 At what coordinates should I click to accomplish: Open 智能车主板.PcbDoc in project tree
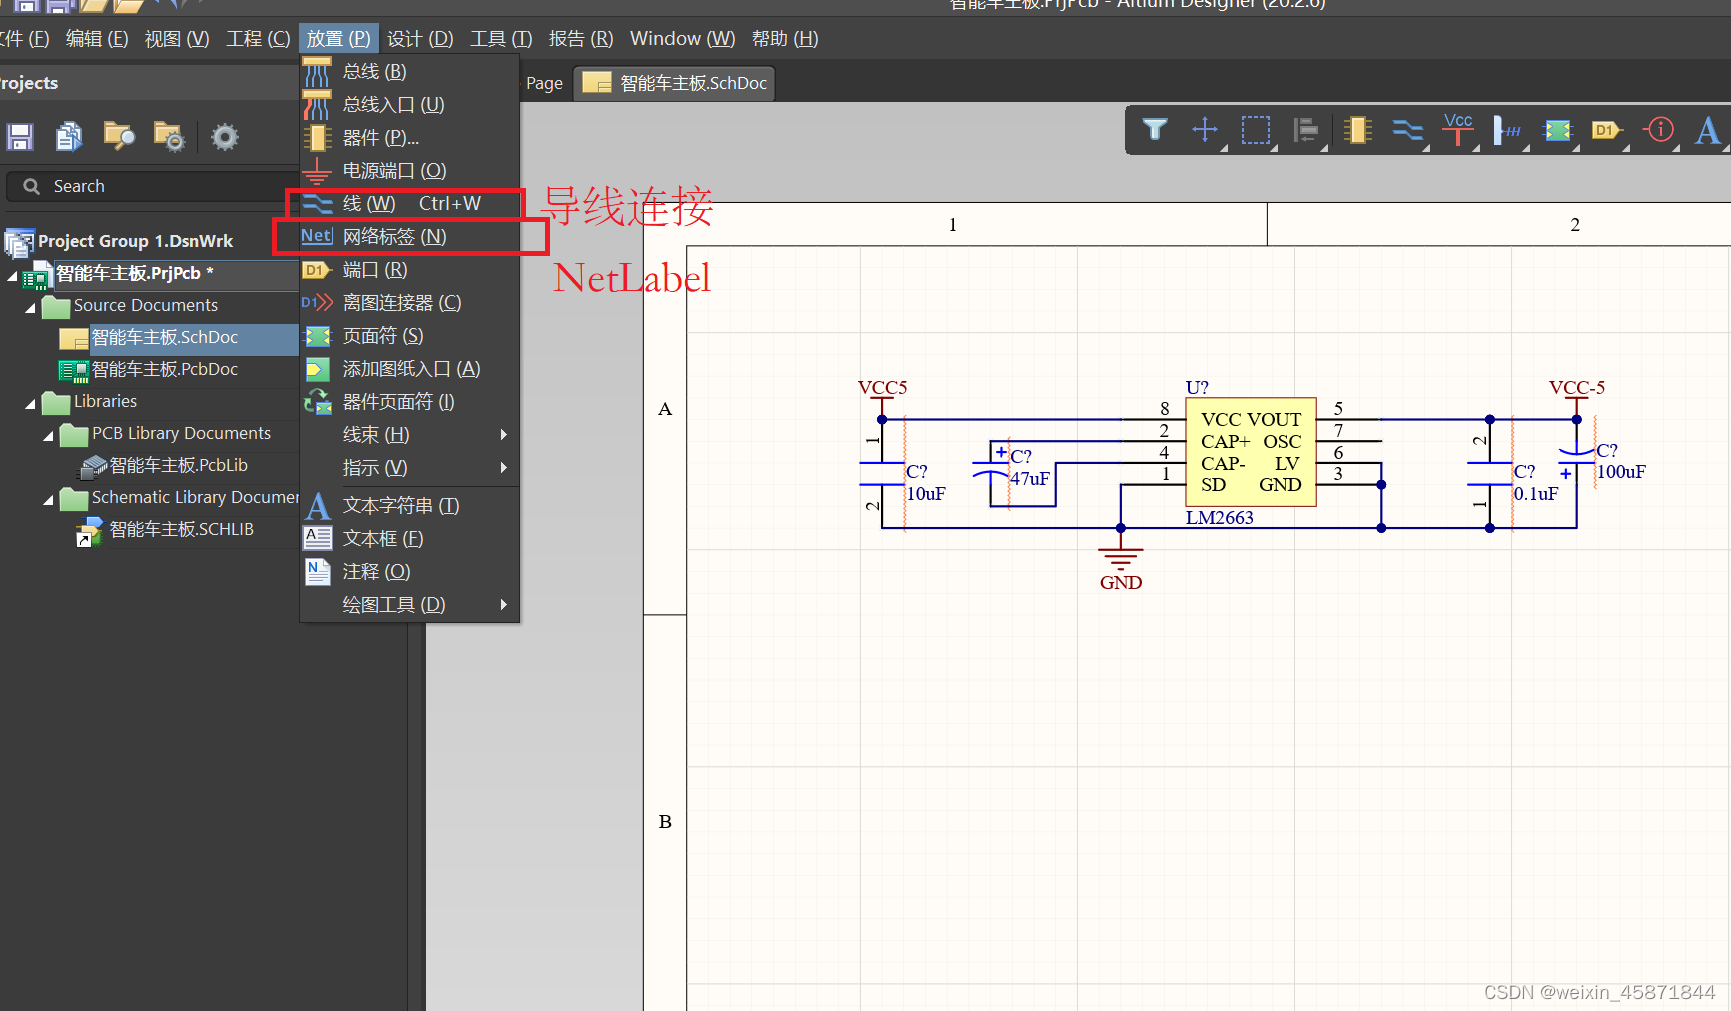point(164,369)
